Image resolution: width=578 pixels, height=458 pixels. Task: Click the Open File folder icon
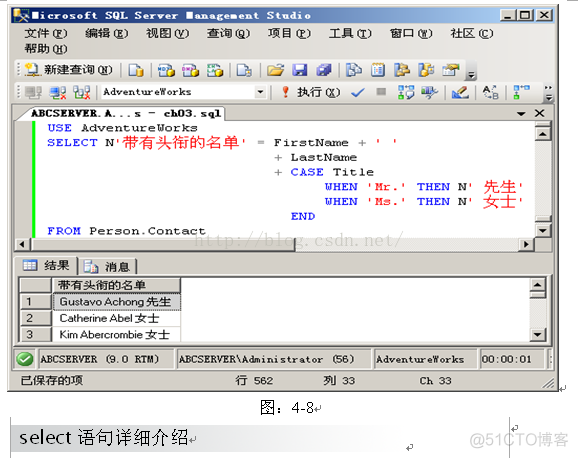point(275,70)
